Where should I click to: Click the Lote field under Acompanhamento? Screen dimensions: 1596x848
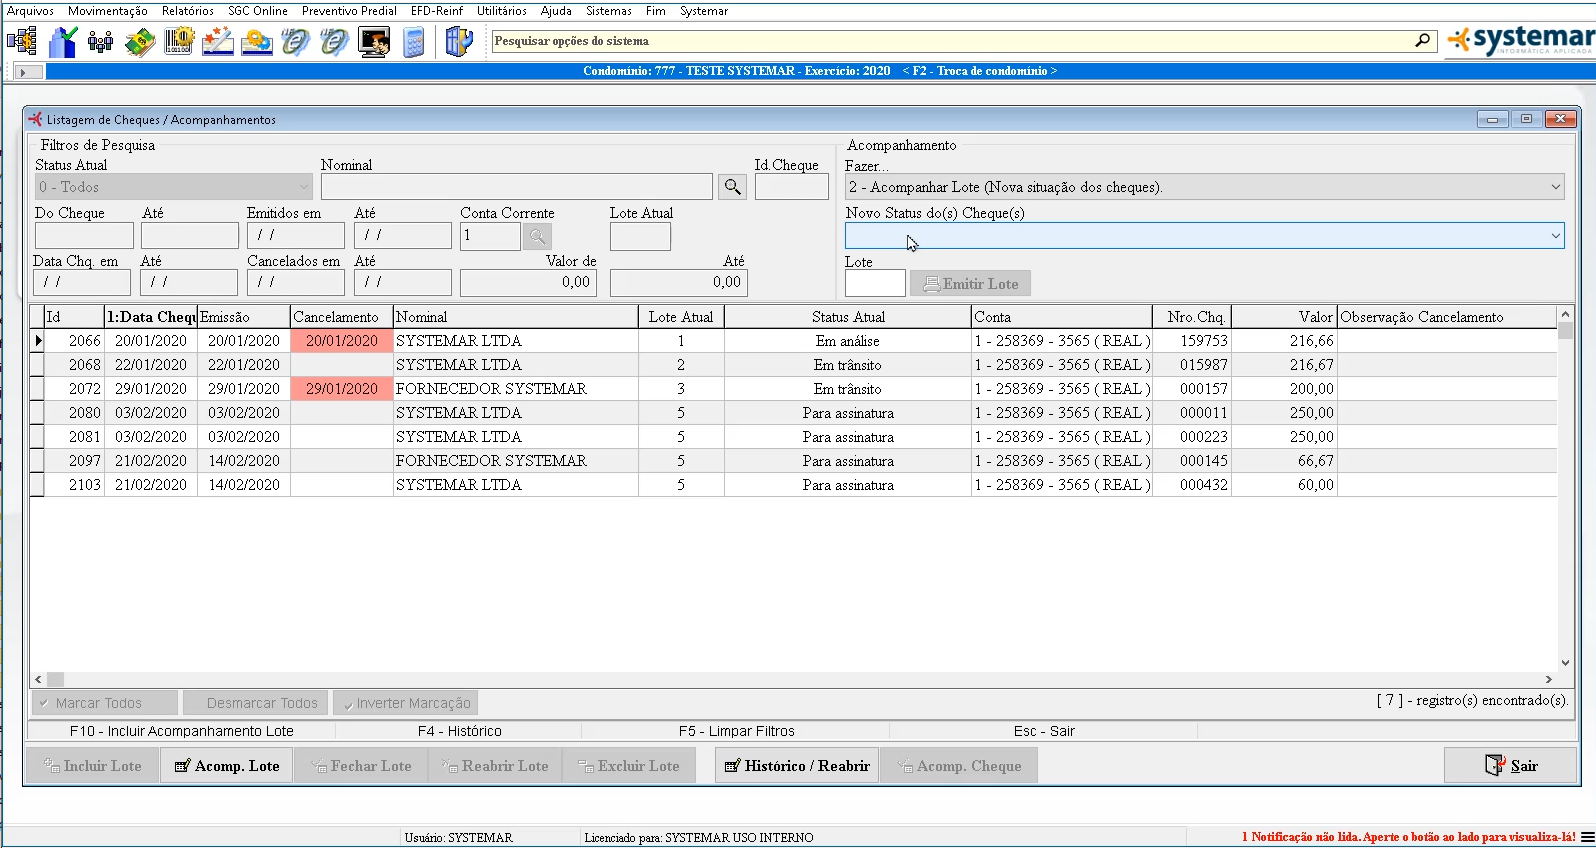(875, 284)
